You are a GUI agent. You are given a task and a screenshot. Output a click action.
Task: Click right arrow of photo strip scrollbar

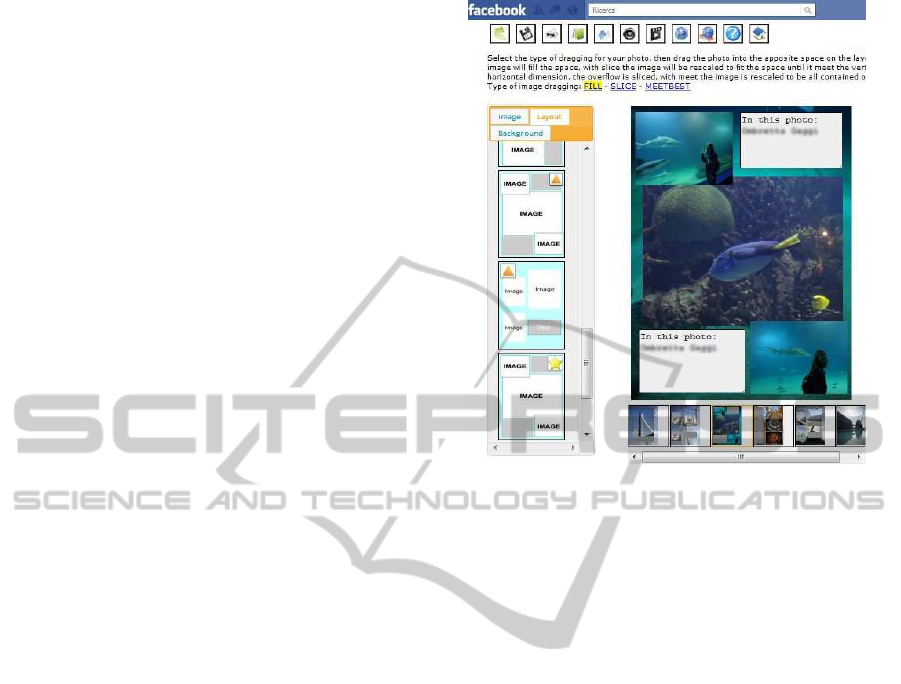pyautogui.click(x=859, y=457)
